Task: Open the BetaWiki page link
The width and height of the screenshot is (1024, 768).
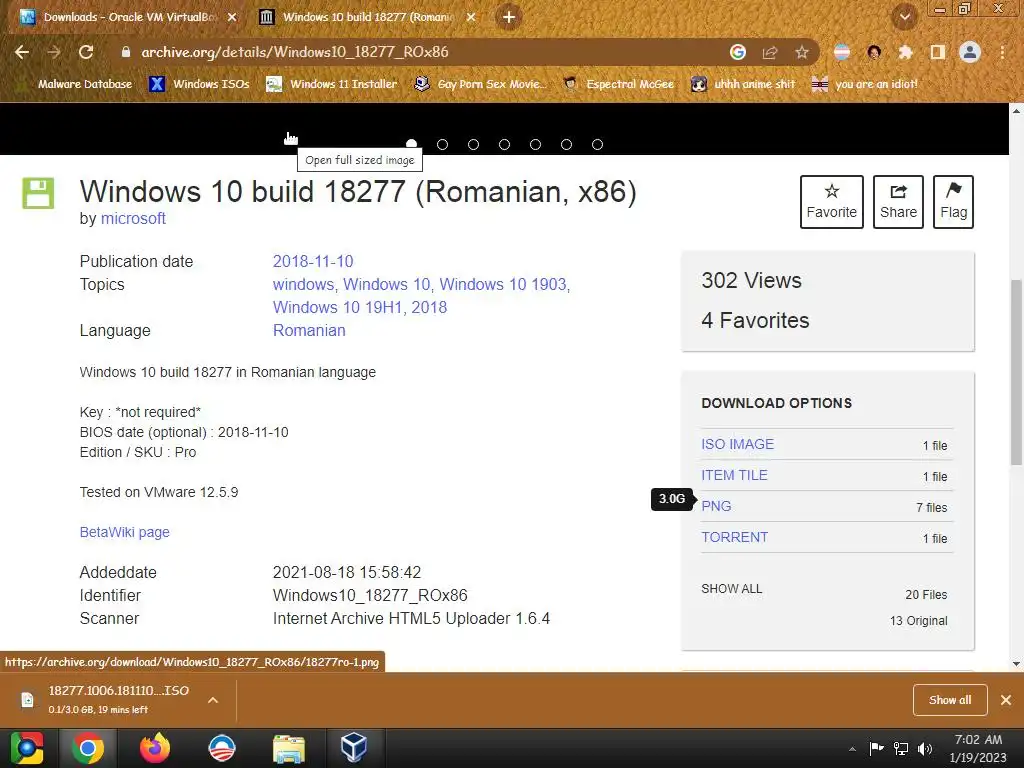Action: point(125,532)
